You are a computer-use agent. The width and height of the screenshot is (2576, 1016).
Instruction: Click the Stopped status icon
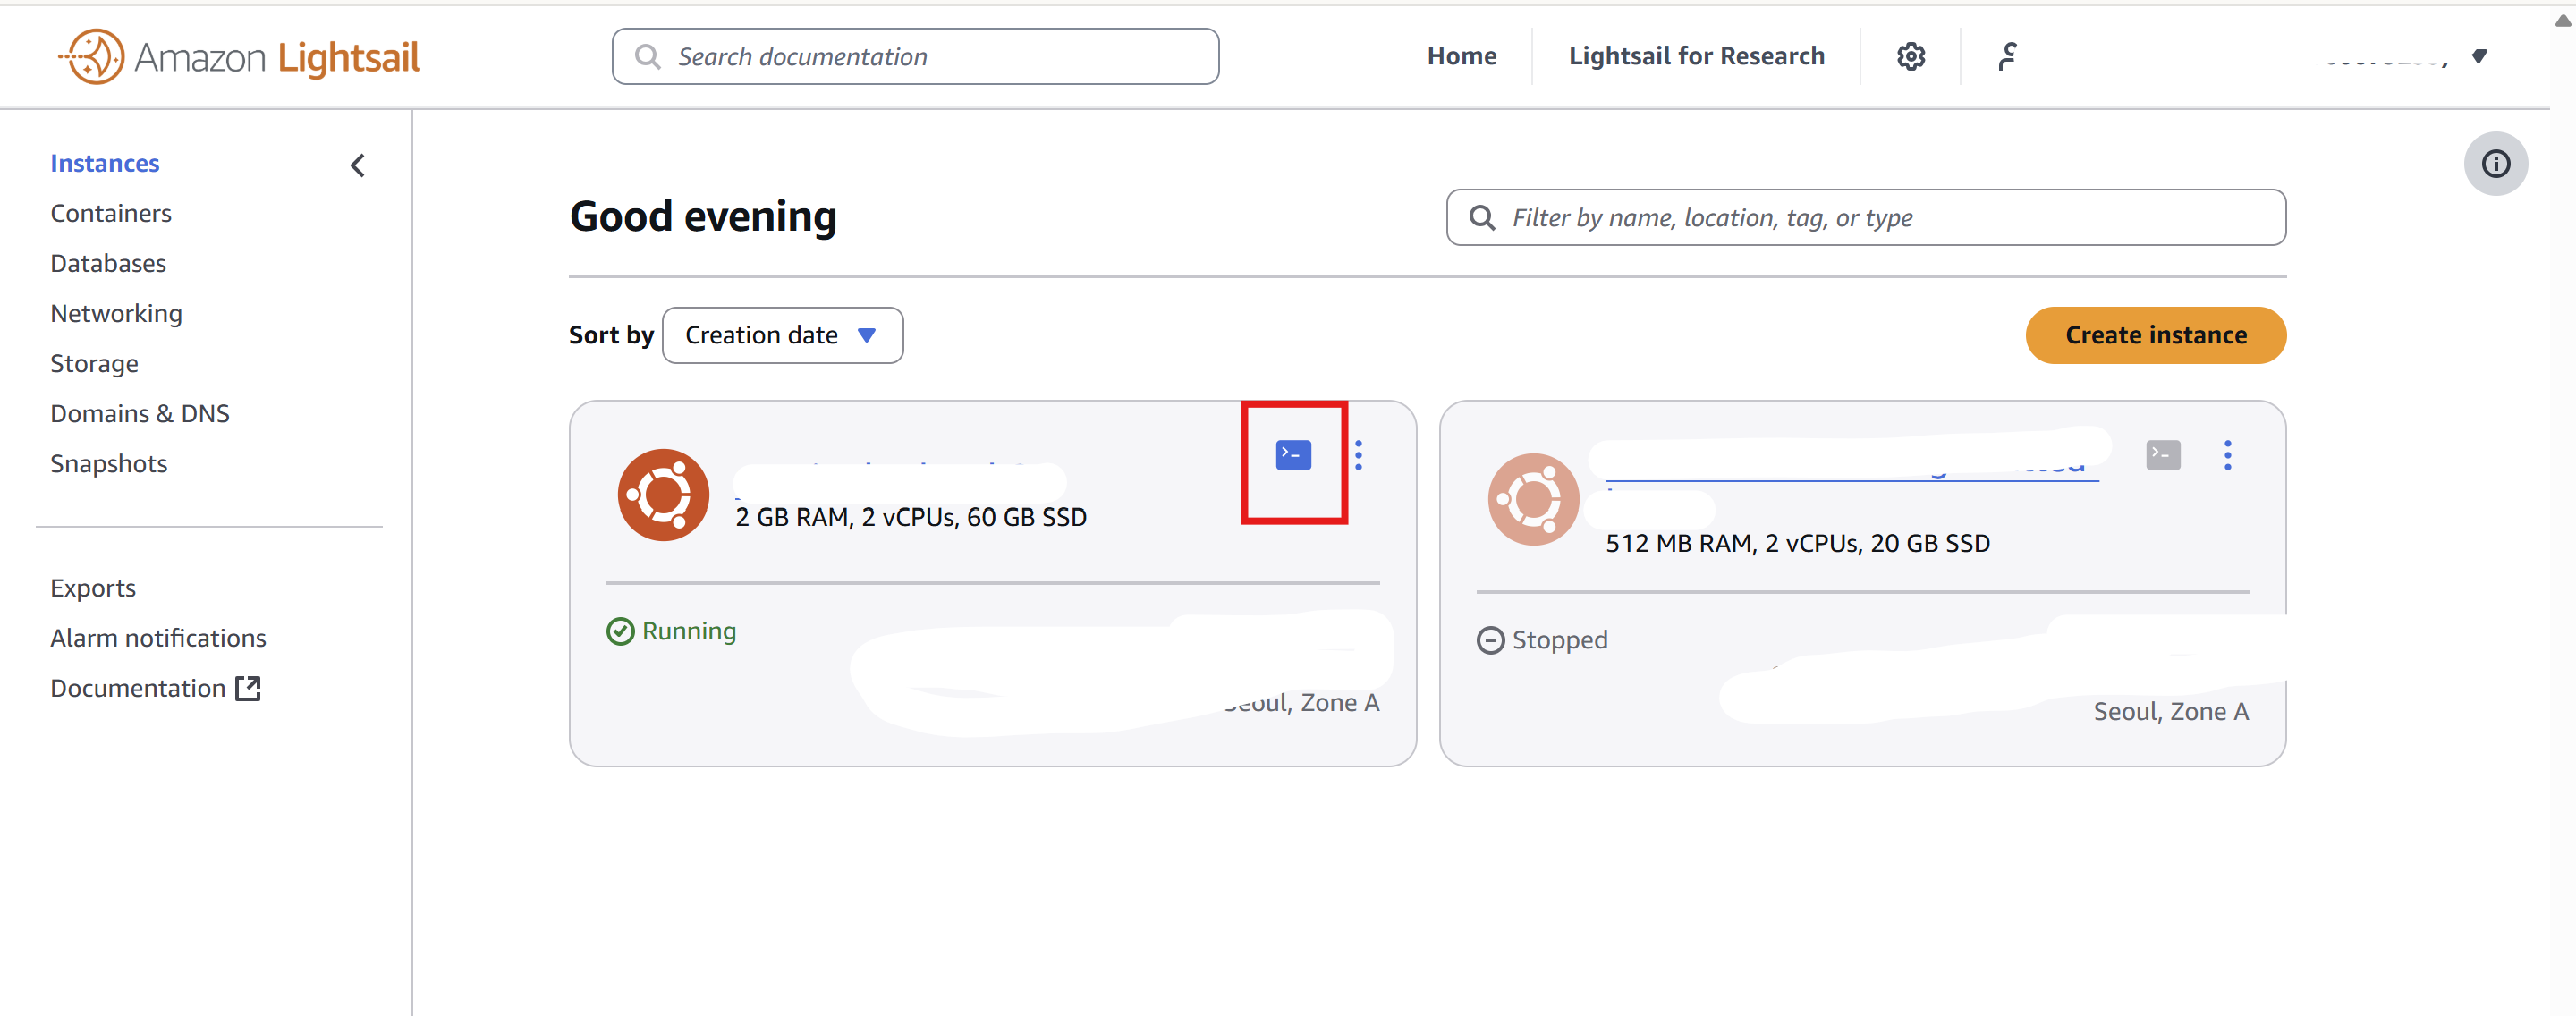1490,640
